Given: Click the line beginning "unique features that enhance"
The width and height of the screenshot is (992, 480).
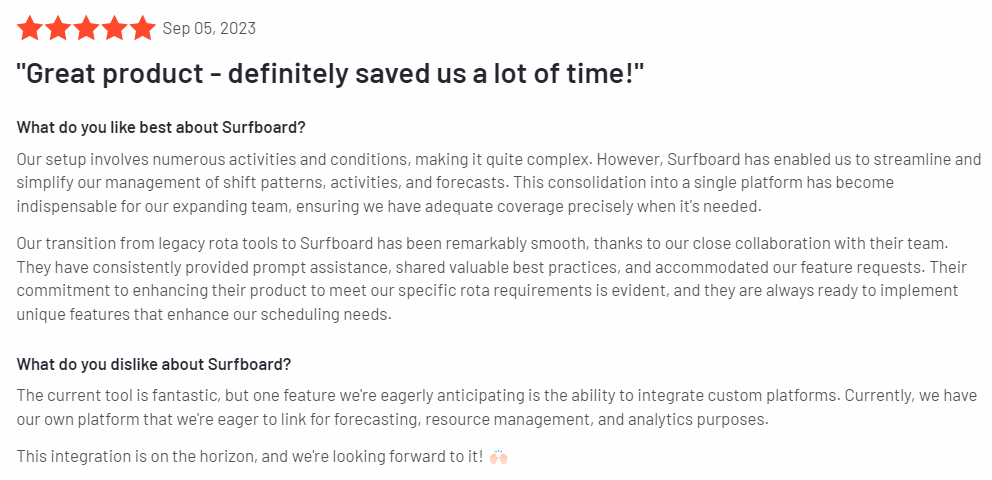Looking at the screenshot, I should click(204, 314).
